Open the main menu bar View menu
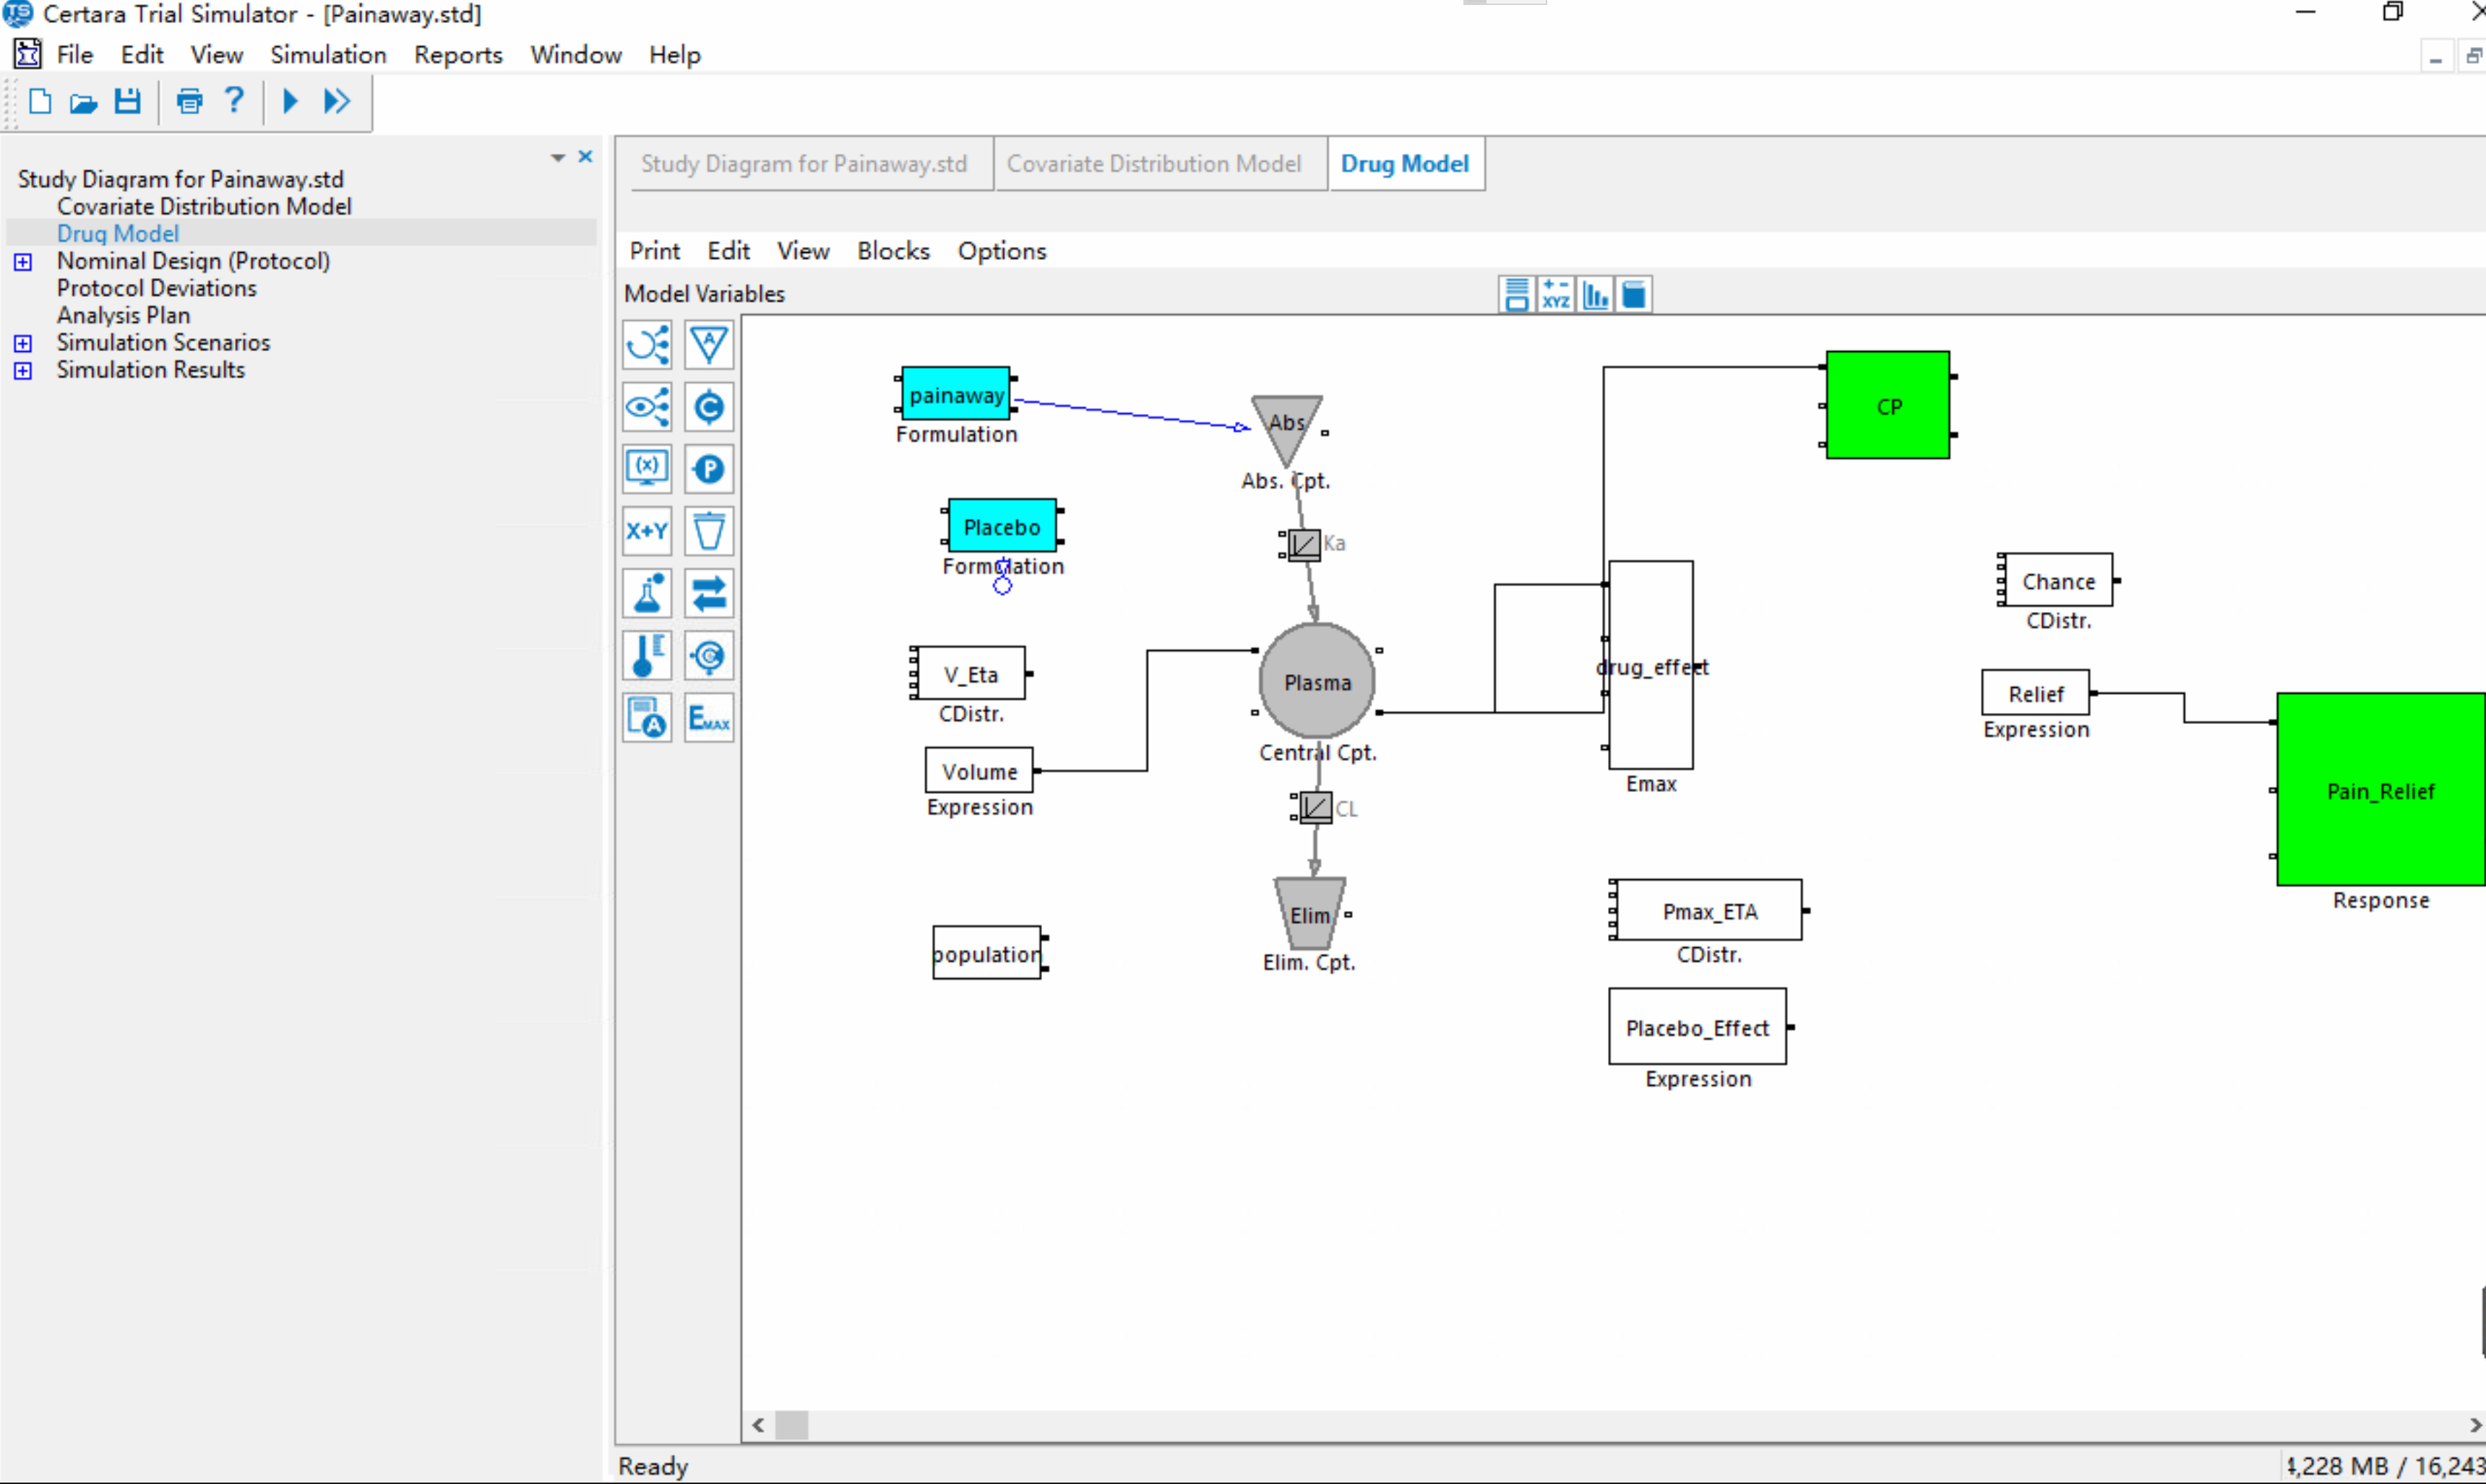Screen dimensions: 2486x1484 (x=217, y=55)
